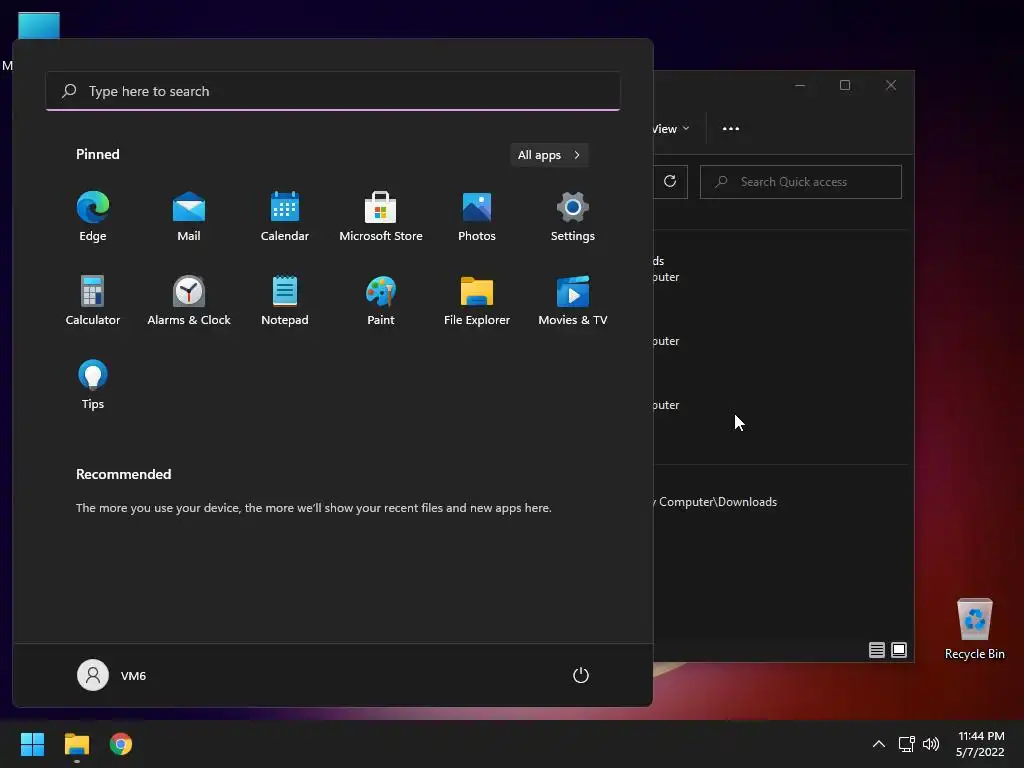Click the Windows Start button on taskbar
The width and height of the screenshot is (1024, 768).
click(x=33, y=744)
